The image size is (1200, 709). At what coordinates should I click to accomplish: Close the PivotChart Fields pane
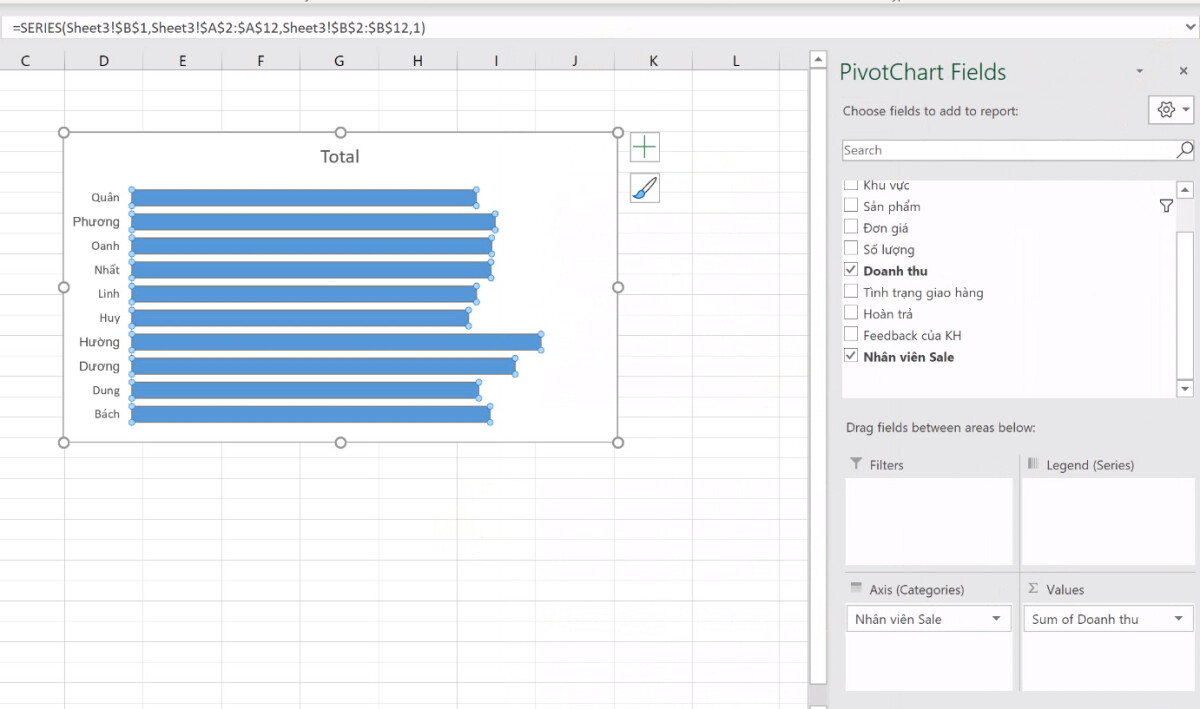[x=1183, y=71]
